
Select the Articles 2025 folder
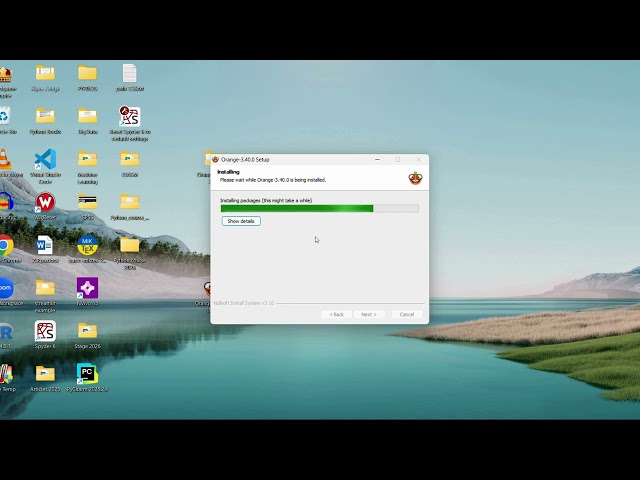tap(45, 374)
